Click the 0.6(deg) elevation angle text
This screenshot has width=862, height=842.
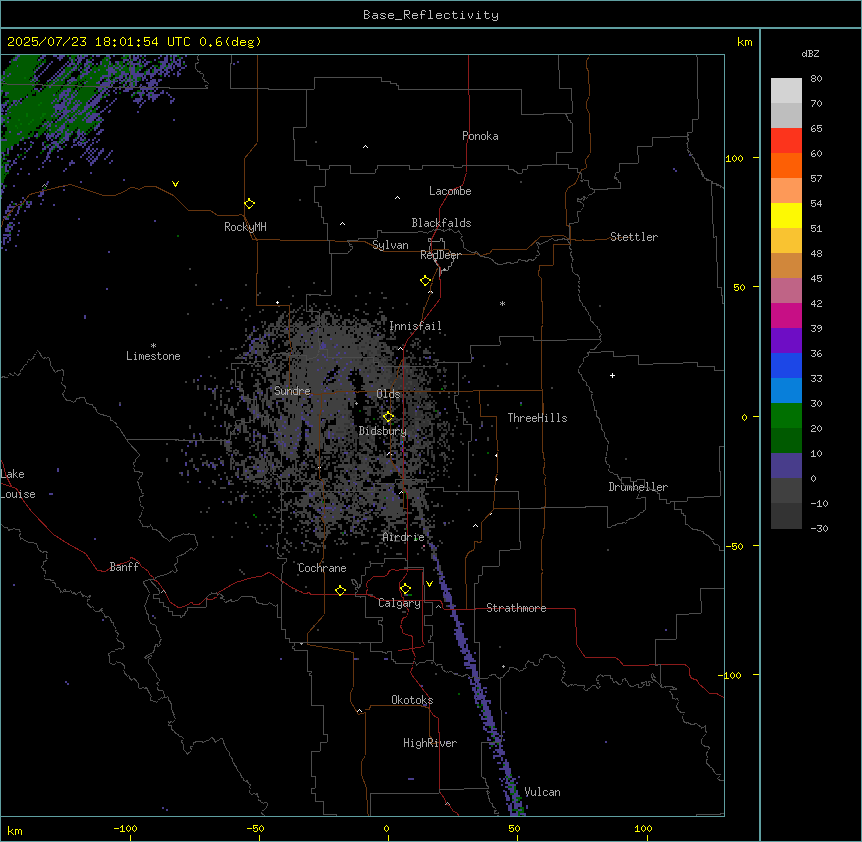(x=230, y=42)
